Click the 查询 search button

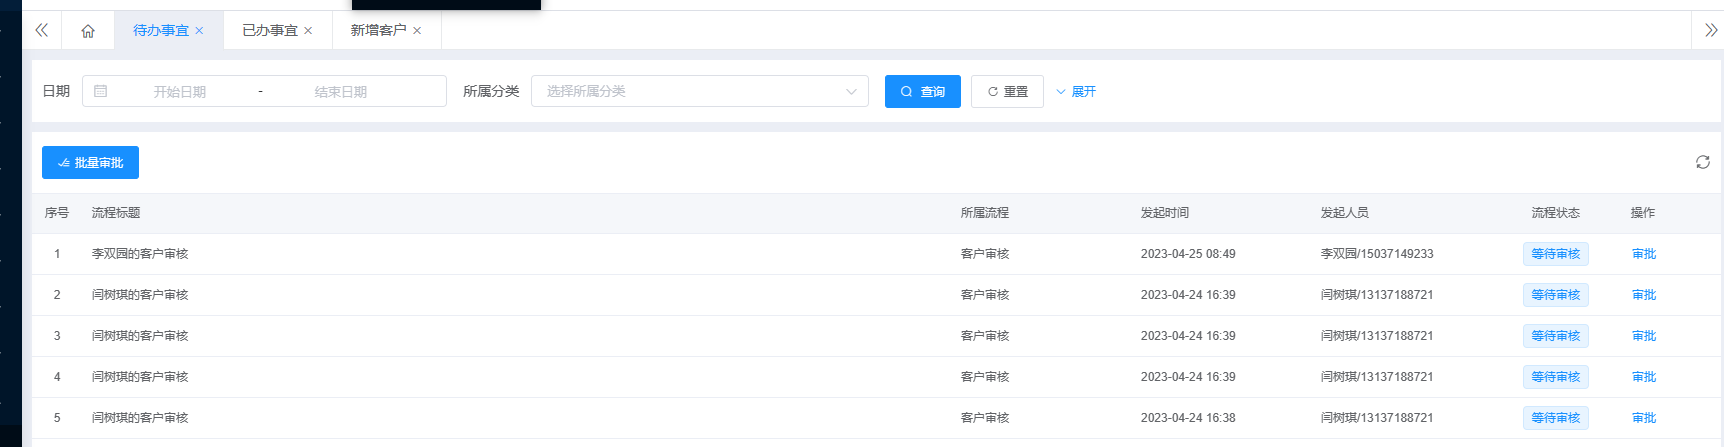[922, 91]
